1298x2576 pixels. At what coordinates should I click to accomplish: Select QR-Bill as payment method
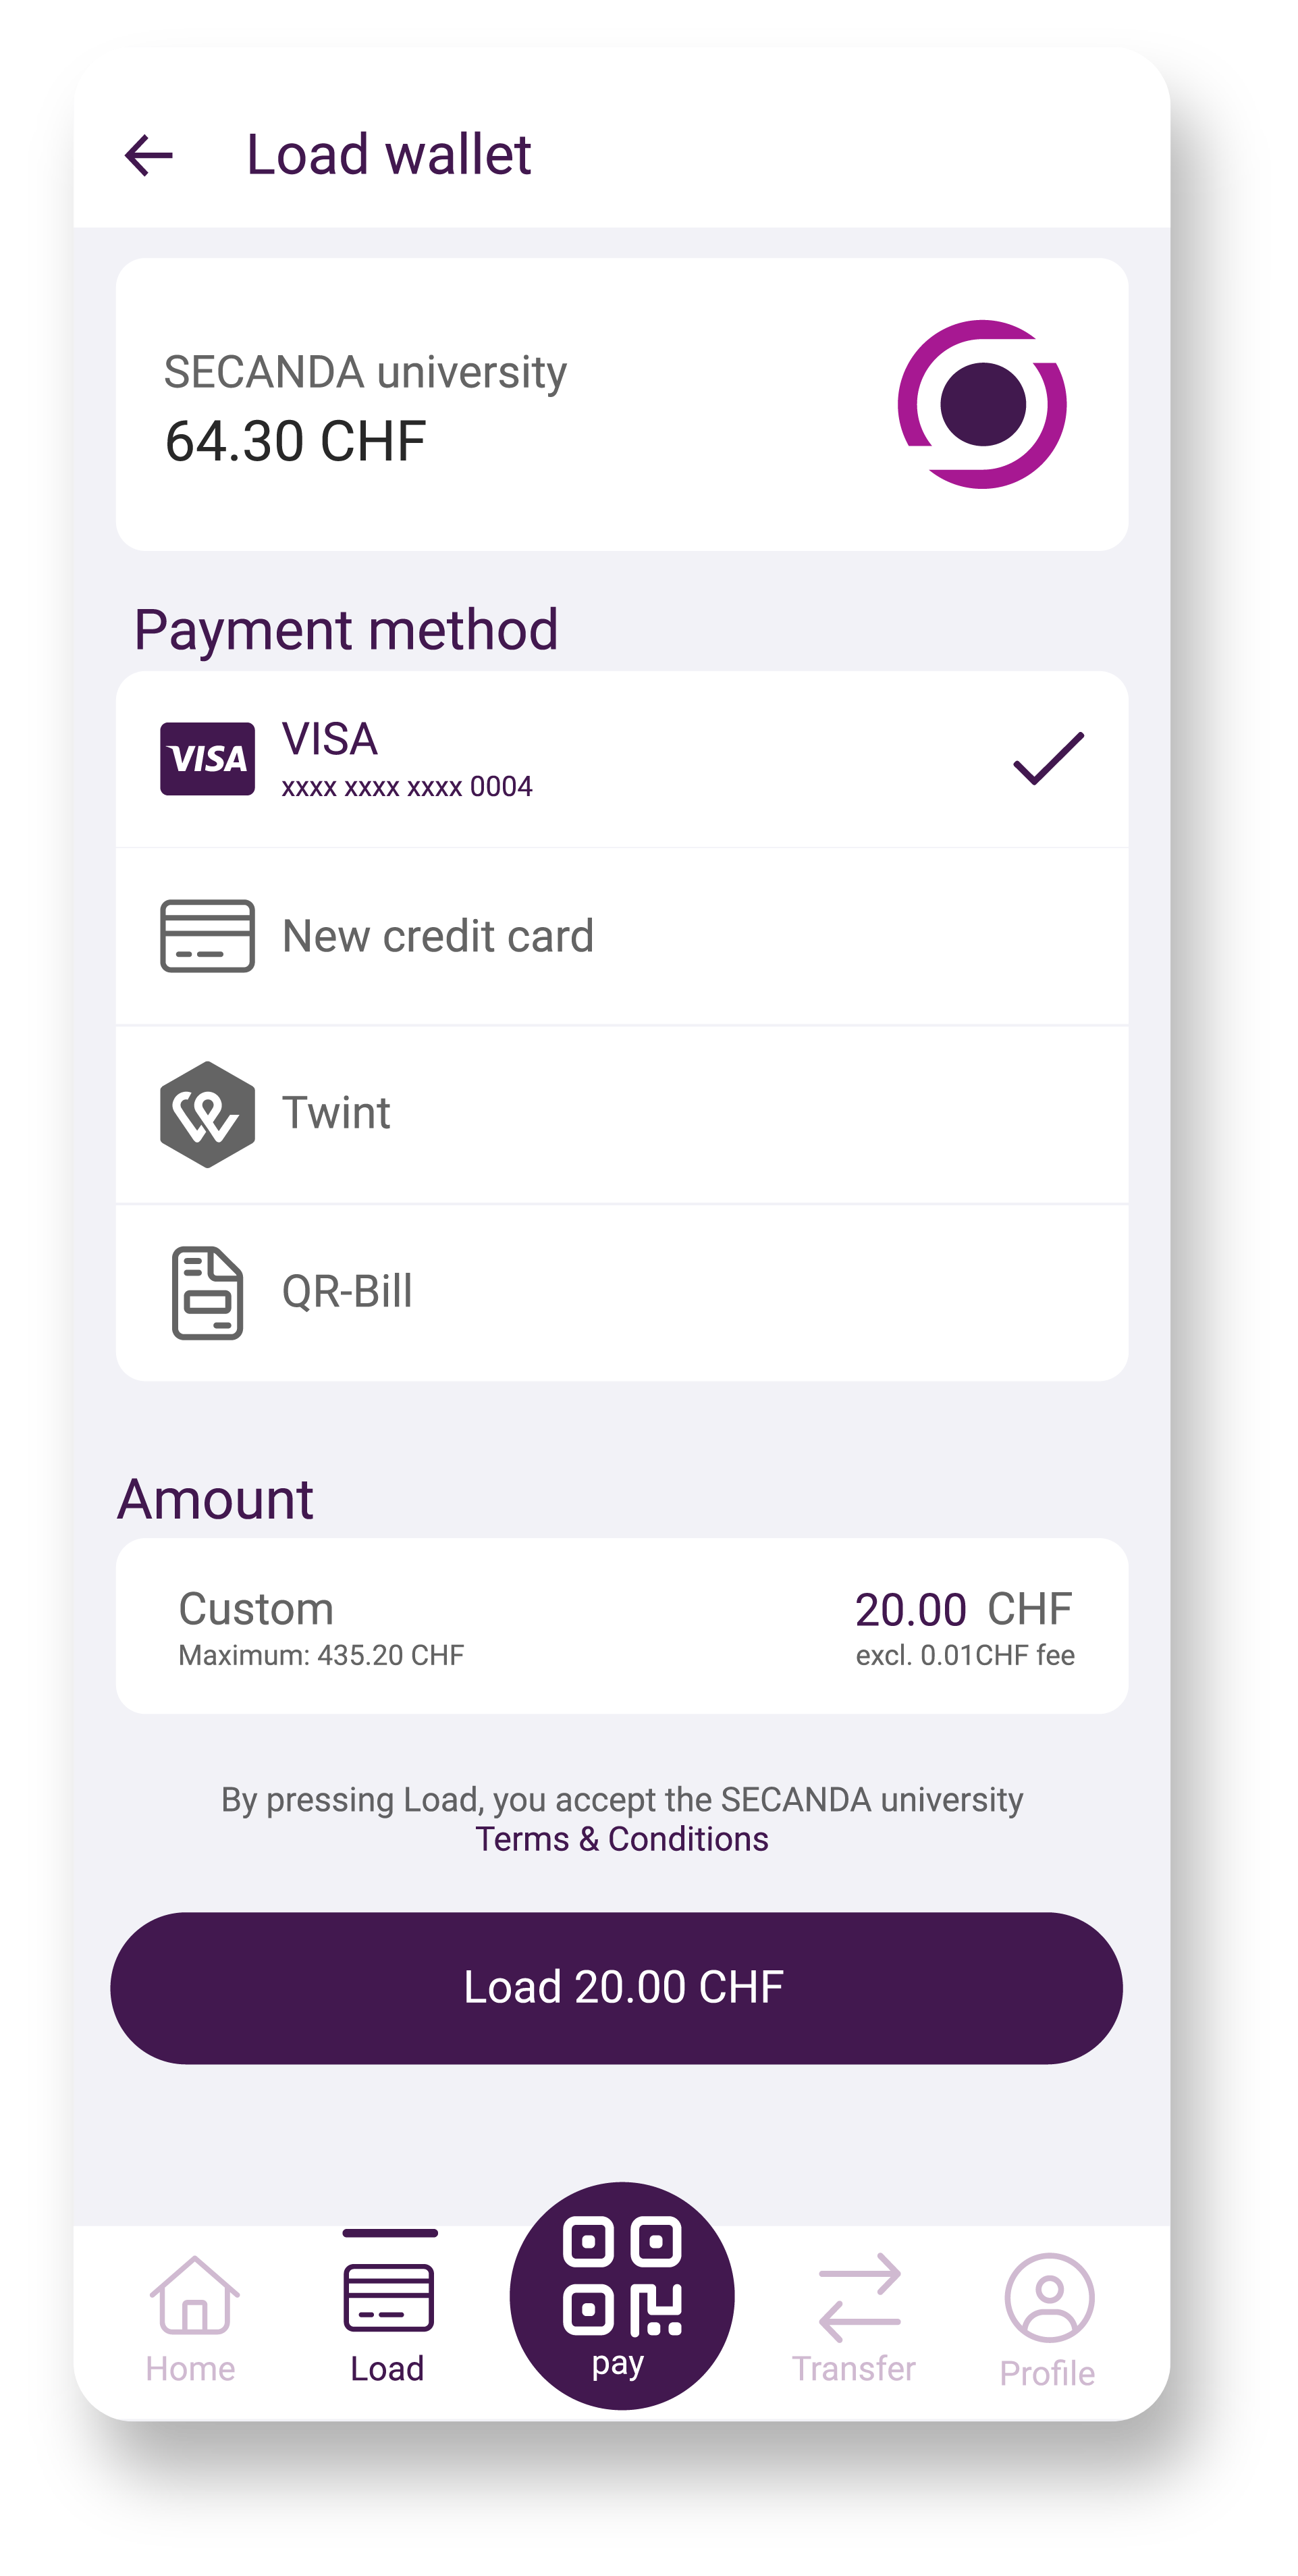pos(621,1292)
